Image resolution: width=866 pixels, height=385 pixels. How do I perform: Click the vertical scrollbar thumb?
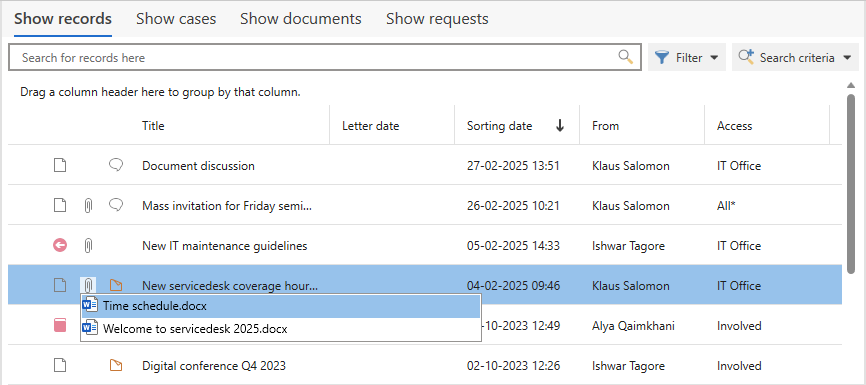[851, 184]
